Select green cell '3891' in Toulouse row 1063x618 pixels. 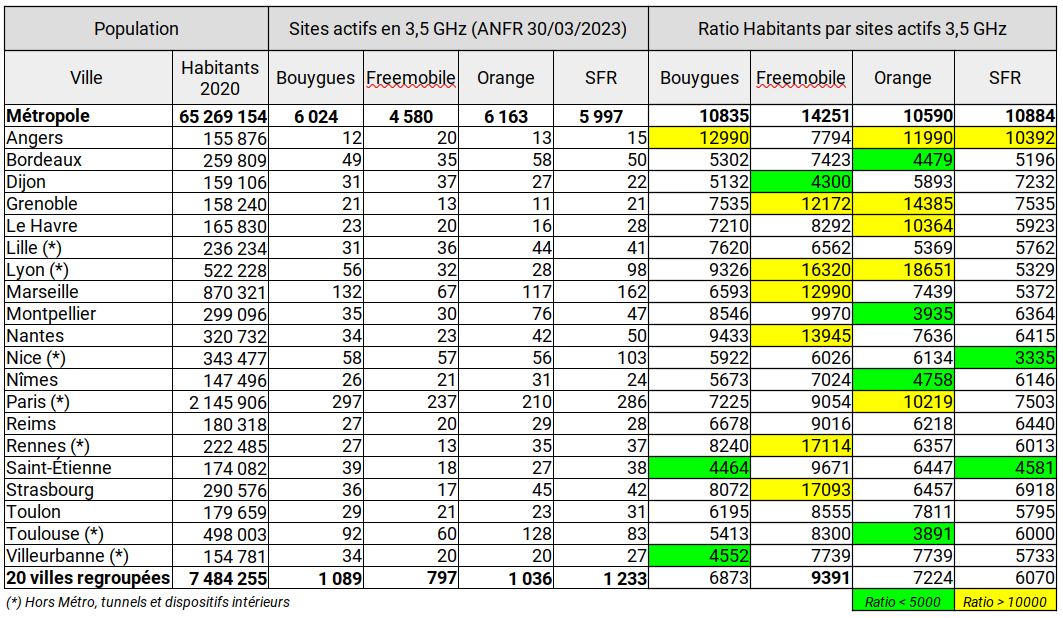(904, 534)
